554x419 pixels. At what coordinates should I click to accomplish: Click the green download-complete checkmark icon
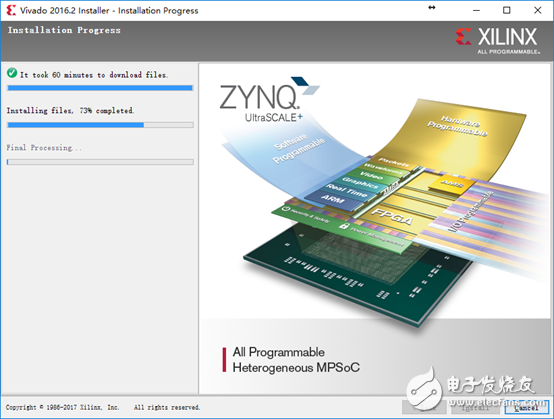coord(12,73)
